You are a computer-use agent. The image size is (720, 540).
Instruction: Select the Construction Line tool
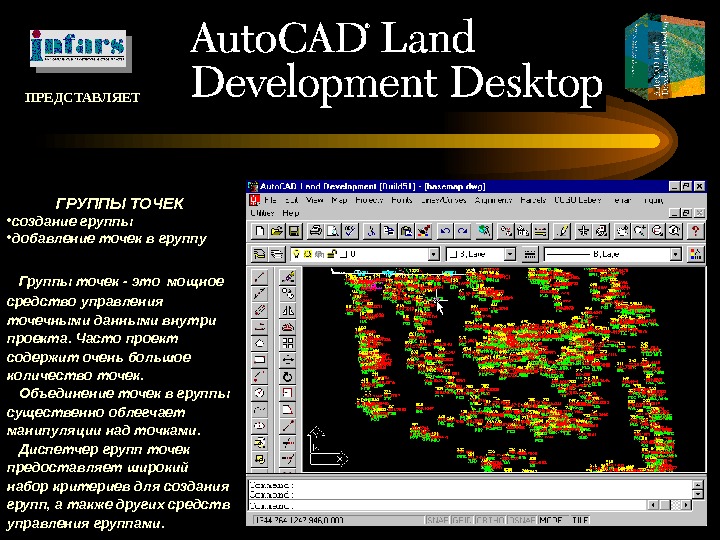(260, 293)
